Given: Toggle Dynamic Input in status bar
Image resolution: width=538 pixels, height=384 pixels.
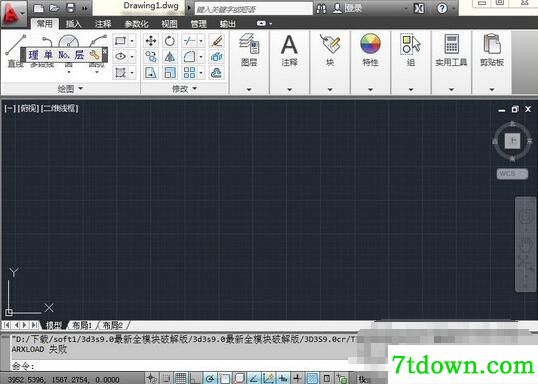Looking at the screenshot, I should coord(283,378).
